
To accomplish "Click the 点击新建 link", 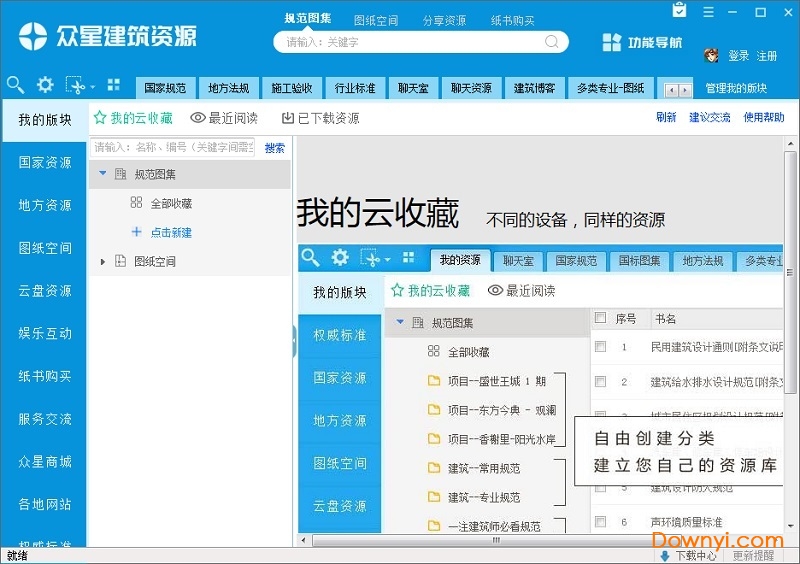I will coord(171,232).
